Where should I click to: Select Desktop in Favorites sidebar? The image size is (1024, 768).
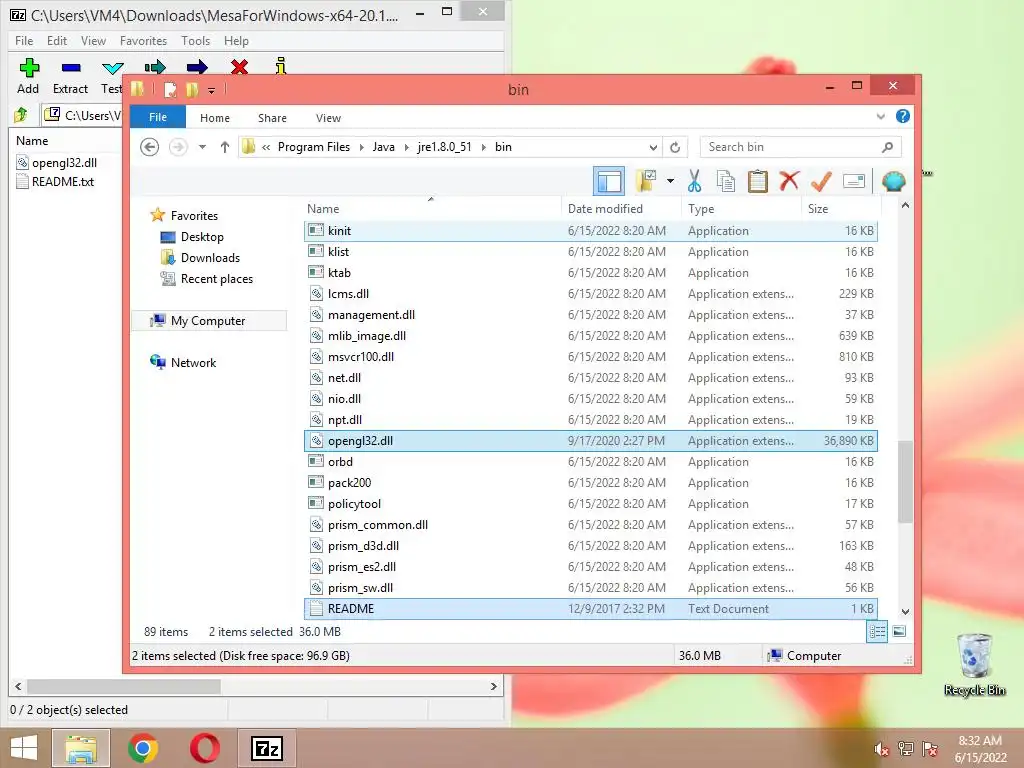[x=202, y=237]
